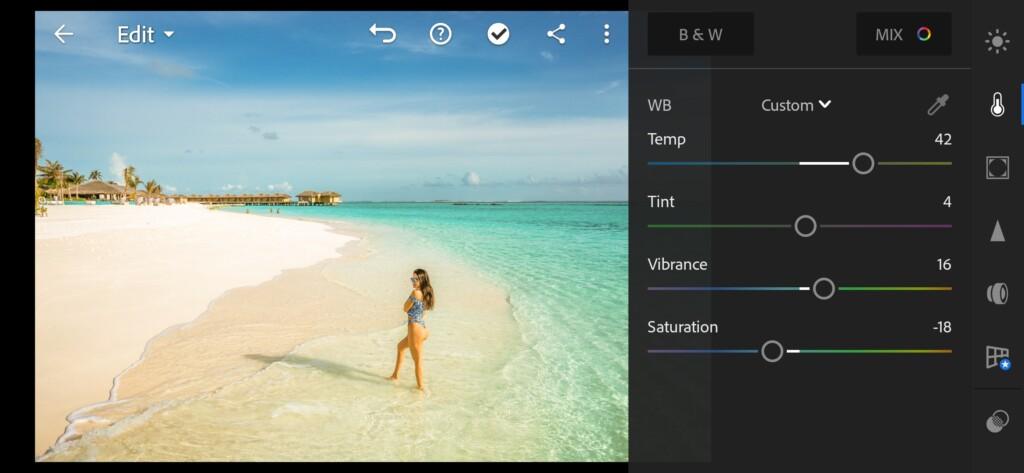This screenshot has width=1024, height=473.
Task: Click the Temp slider handle
Action: pyautogui.click(x=863, y=163)
